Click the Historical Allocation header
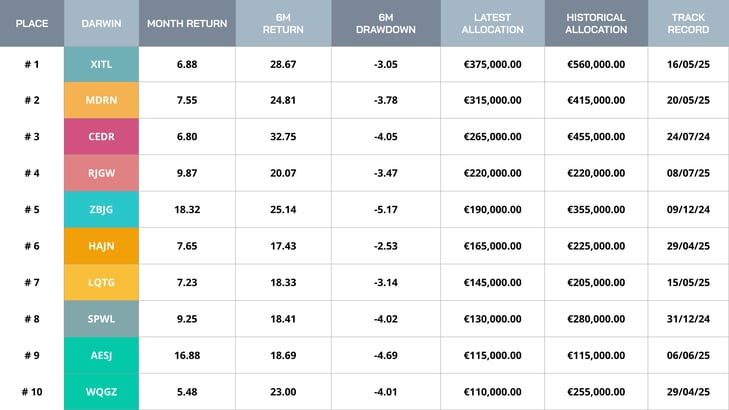 pos(596,23)
